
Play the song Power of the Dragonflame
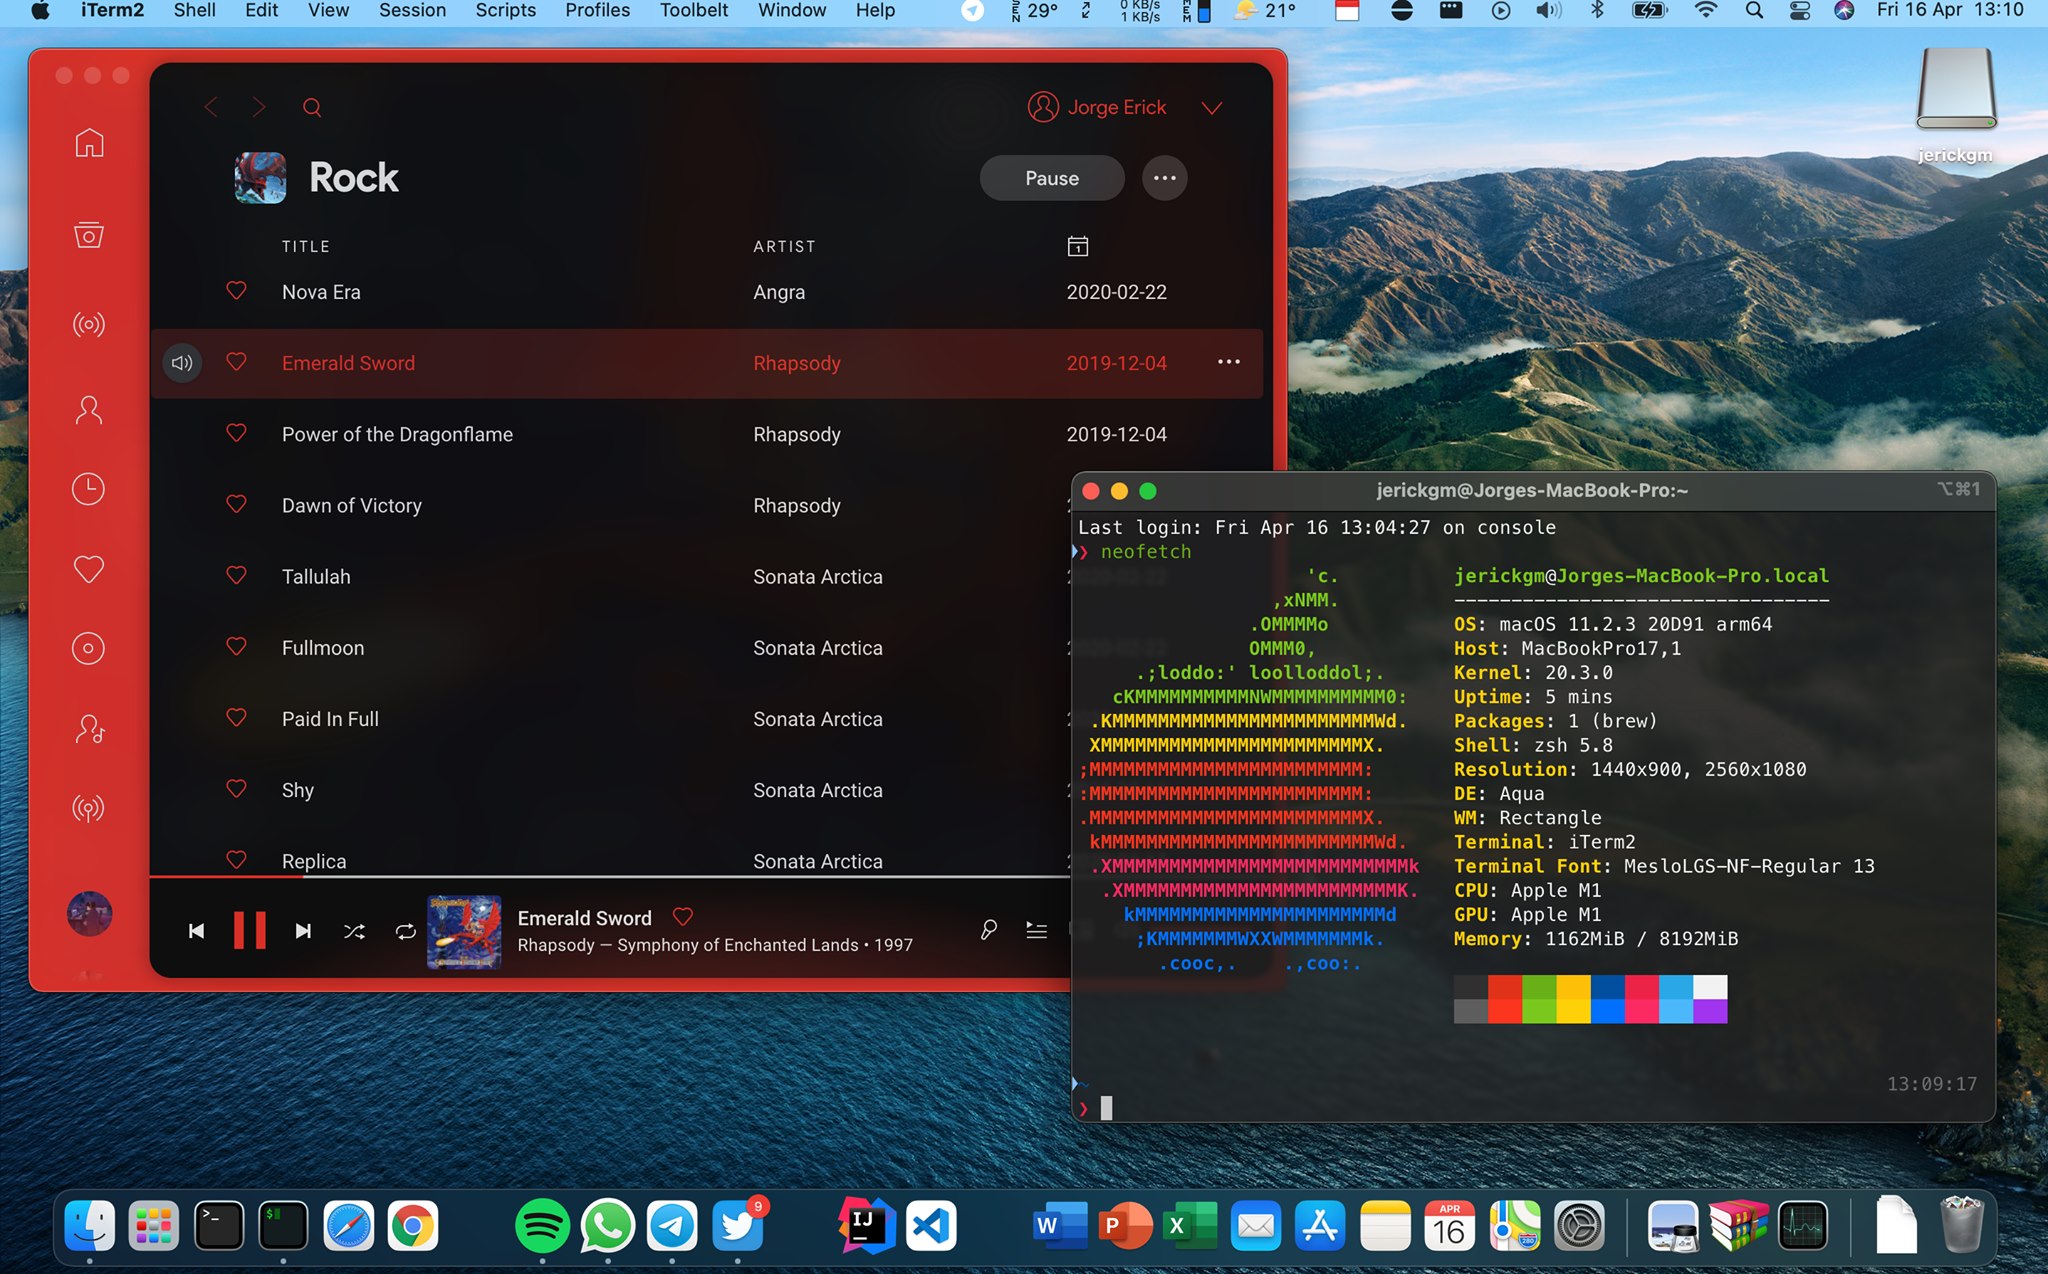click(x=397, y=434)
